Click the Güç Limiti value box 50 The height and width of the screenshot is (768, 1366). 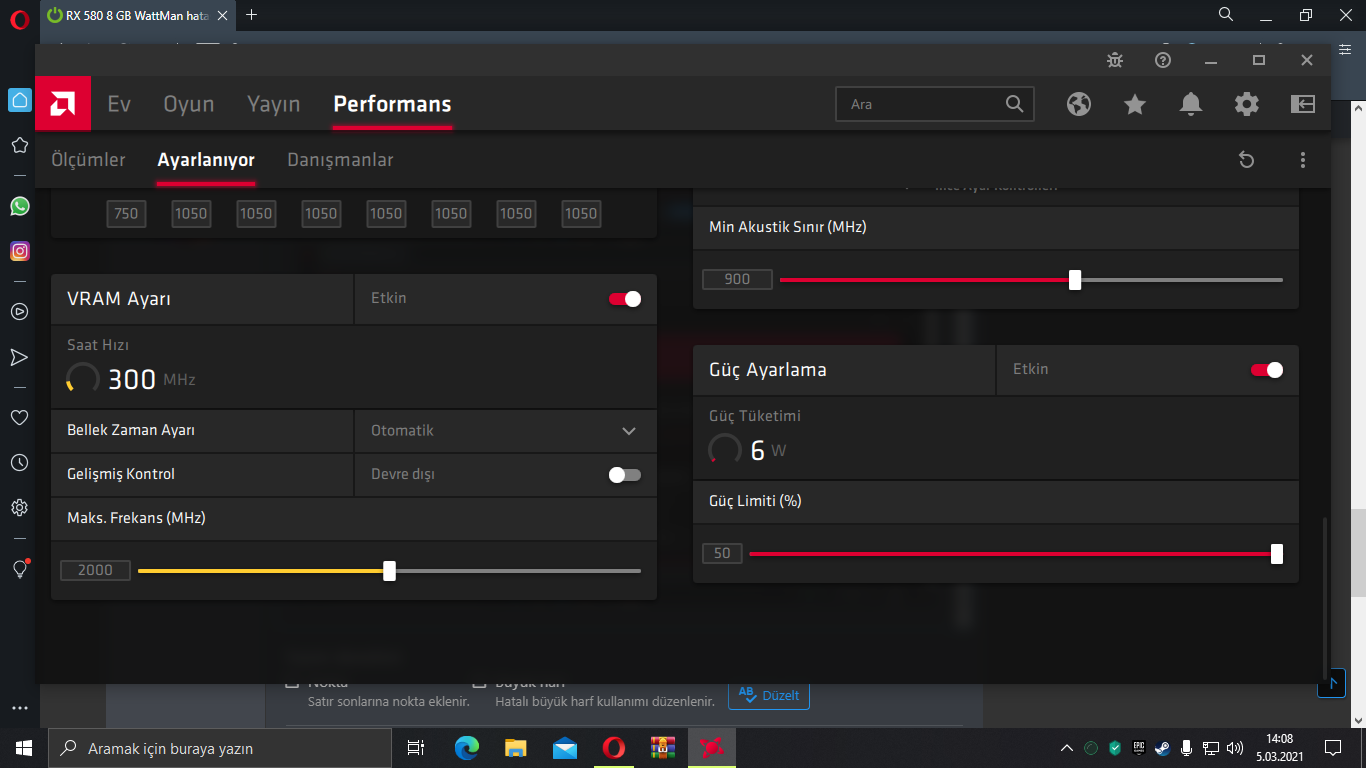click(722, 553)
